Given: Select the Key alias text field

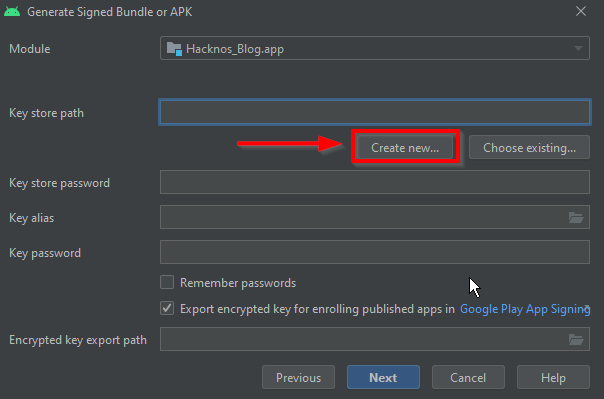Looking at the screenshot, I should pyautogui.click(x=364, y=217).
